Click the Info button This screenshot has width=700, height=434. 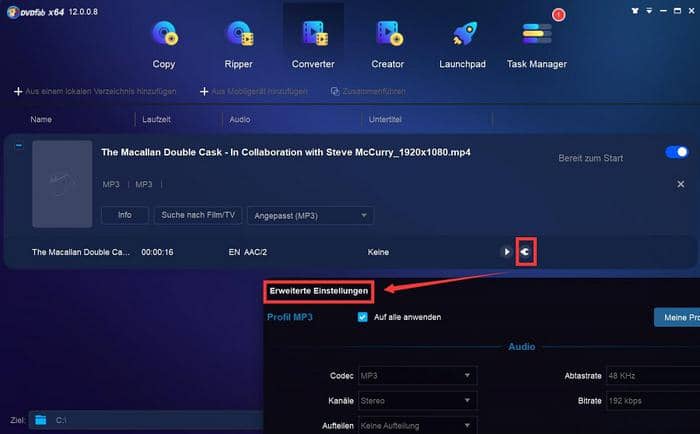click(124, 215)
